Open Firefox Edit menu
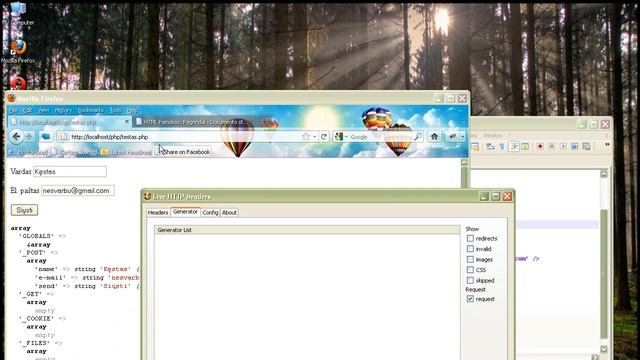 27,110
